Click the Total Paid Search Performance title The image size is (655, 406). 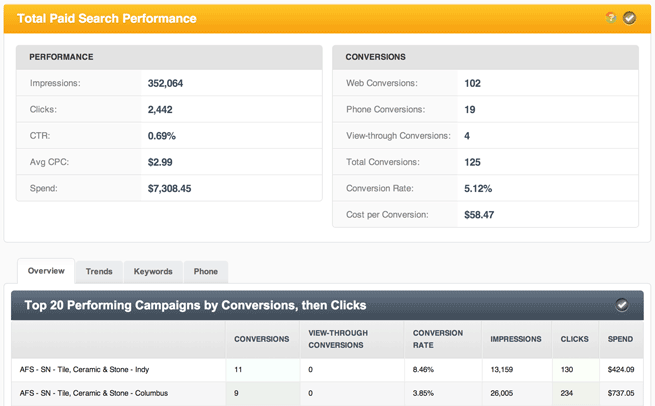pos(107,18)
